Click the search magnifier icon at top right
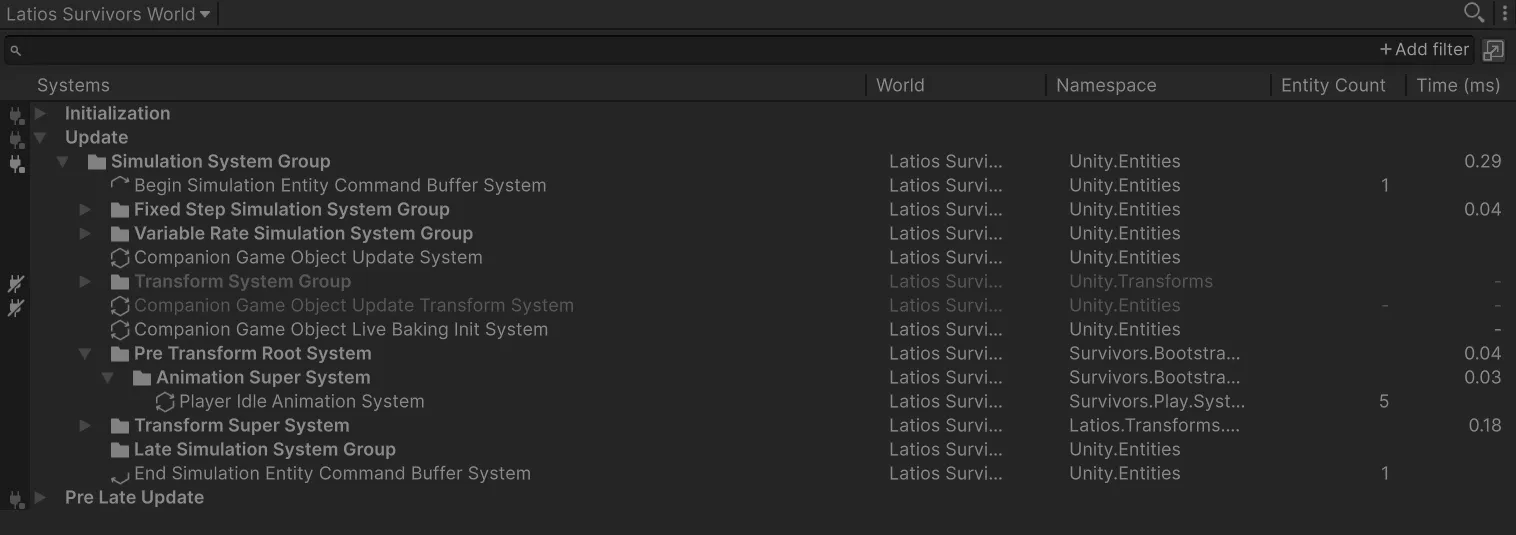The width and height of the screenshot is (1516, 535). click(1473, 13)
